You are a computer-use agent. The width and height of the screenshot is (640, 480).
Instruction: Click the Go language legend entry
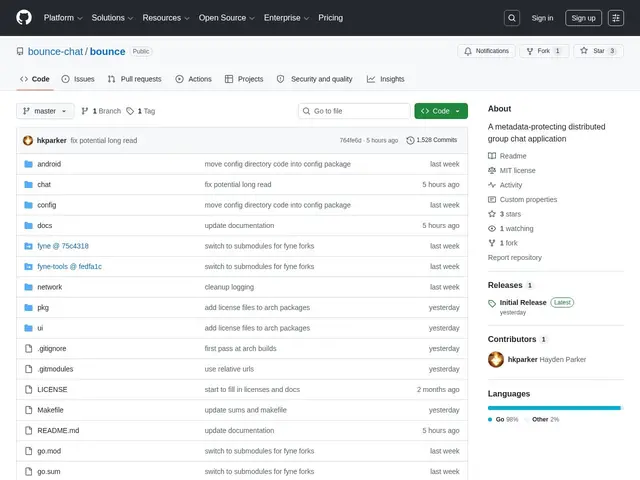click(503, 419)
